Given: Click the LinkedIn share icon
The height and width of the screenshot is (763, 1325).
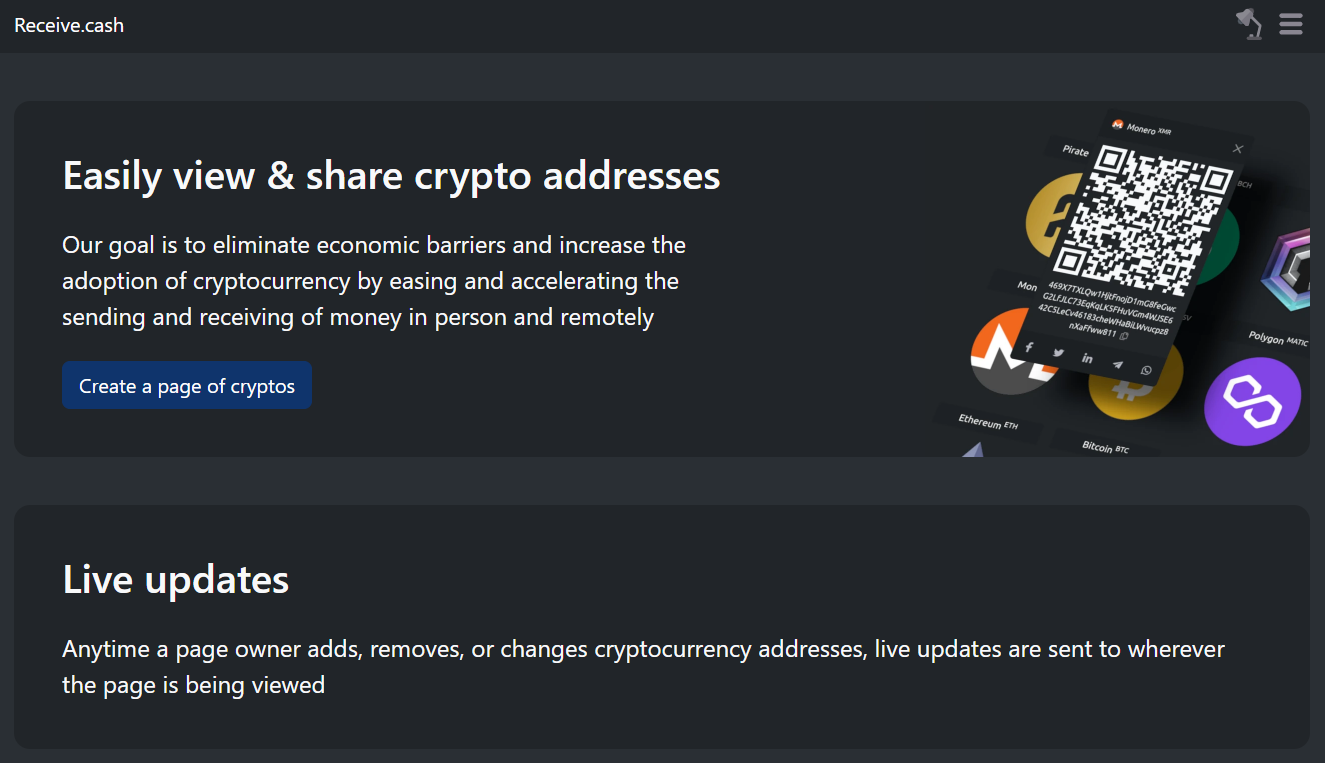Looking at the screenshot, I should click(1087, 359).
